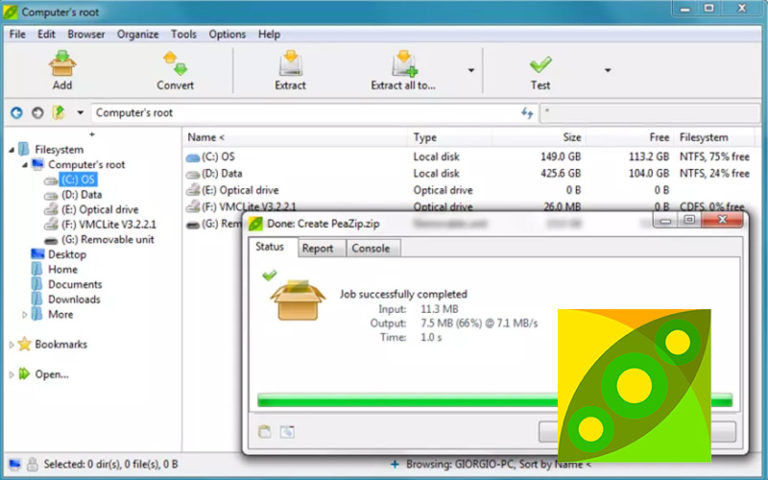Switch to the Console tab
This screenshot has height=480, width=768.
[x=370, y=248]
